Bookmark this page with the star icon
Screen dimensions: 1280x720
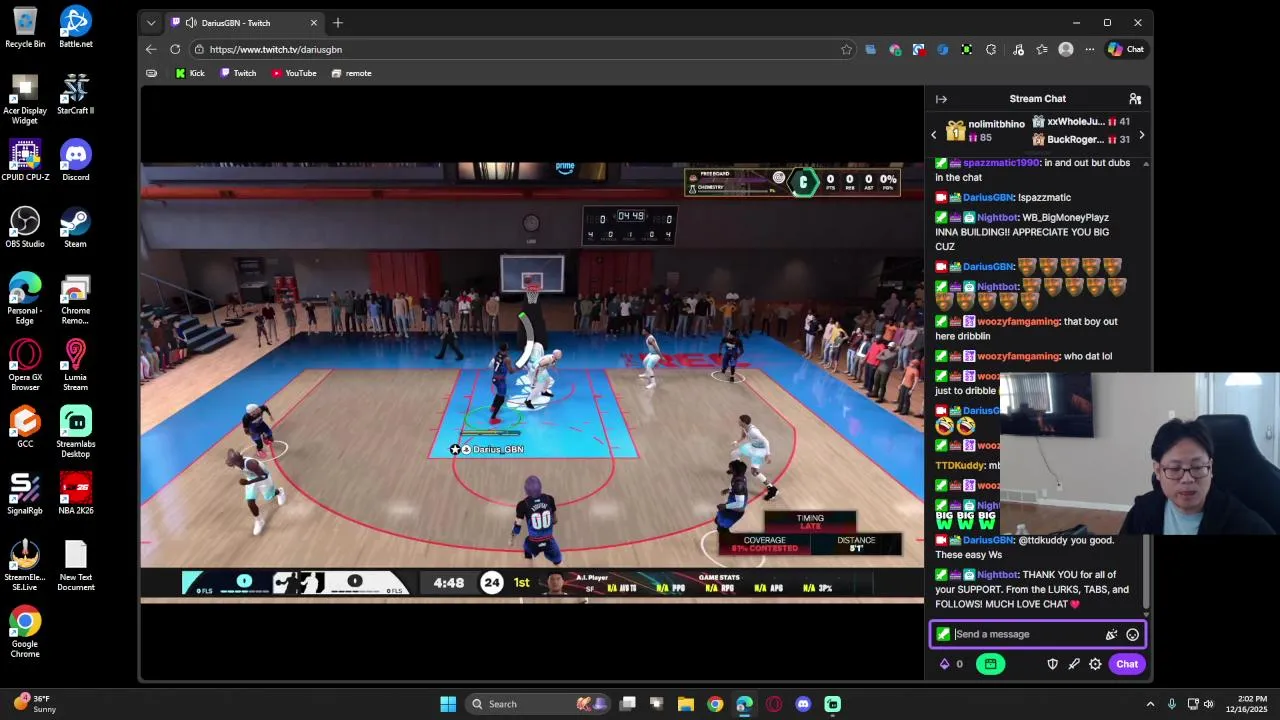[x=847, y=49]
